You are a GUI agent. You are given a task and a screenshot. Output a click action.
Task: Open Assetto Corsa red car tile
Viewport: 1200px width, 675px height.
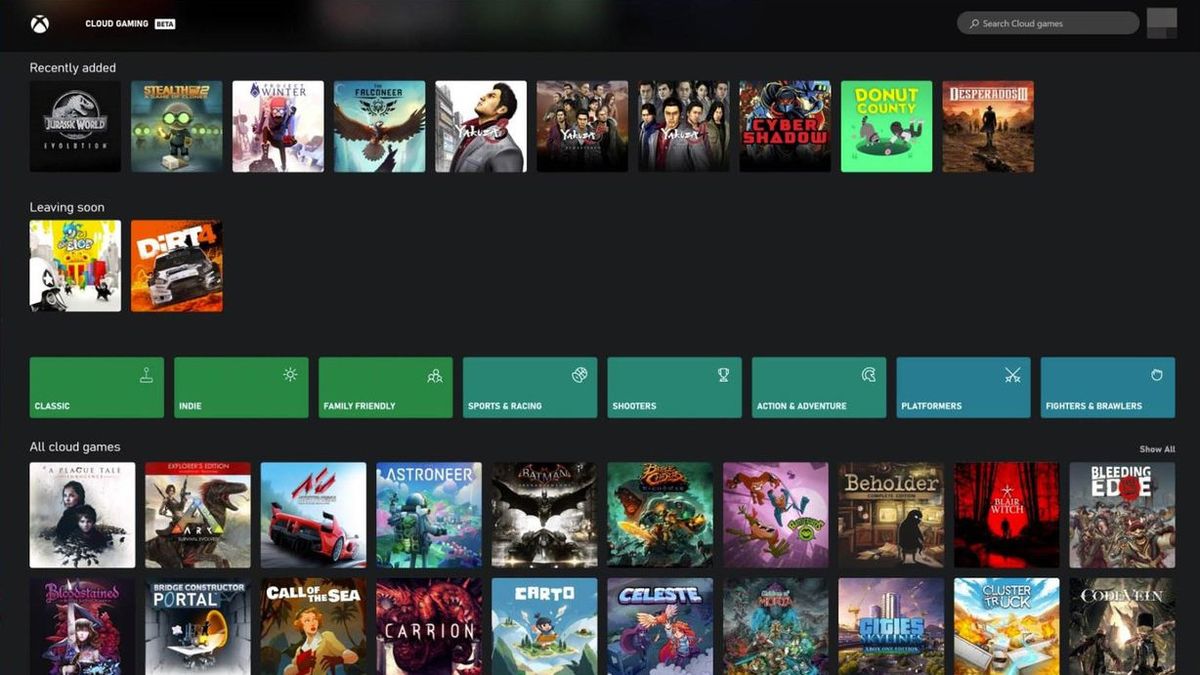tap(314, 515)
